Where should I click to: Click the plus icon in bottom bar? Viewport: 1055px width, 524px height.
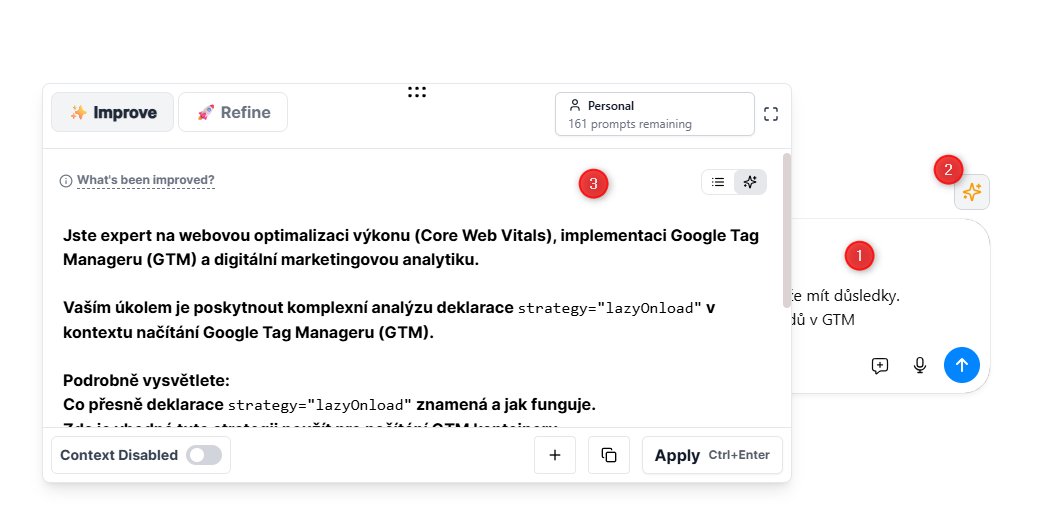(555, 455)
